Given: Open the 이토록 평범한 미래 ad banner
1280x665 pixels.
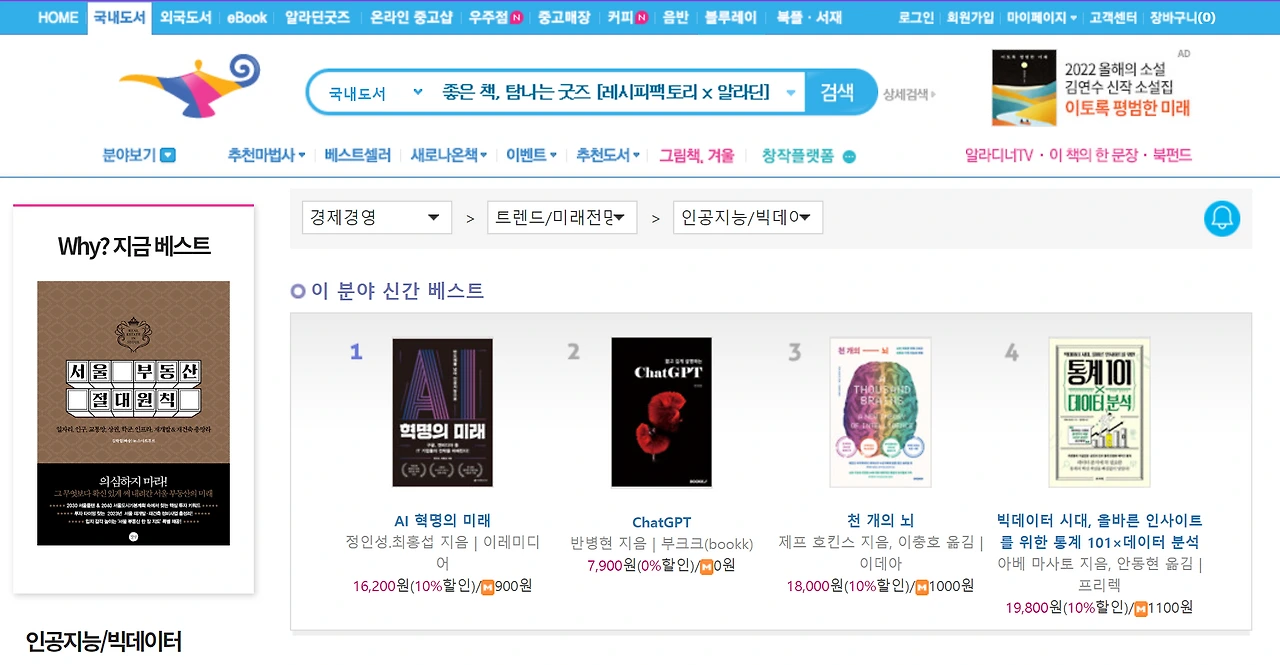Looking at the screenshot, I should [x=1091, y=88].
